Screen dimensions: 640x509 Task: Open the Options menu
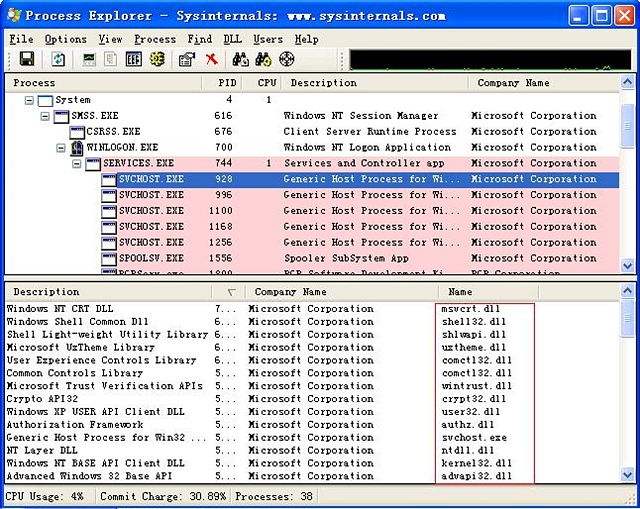66,39
